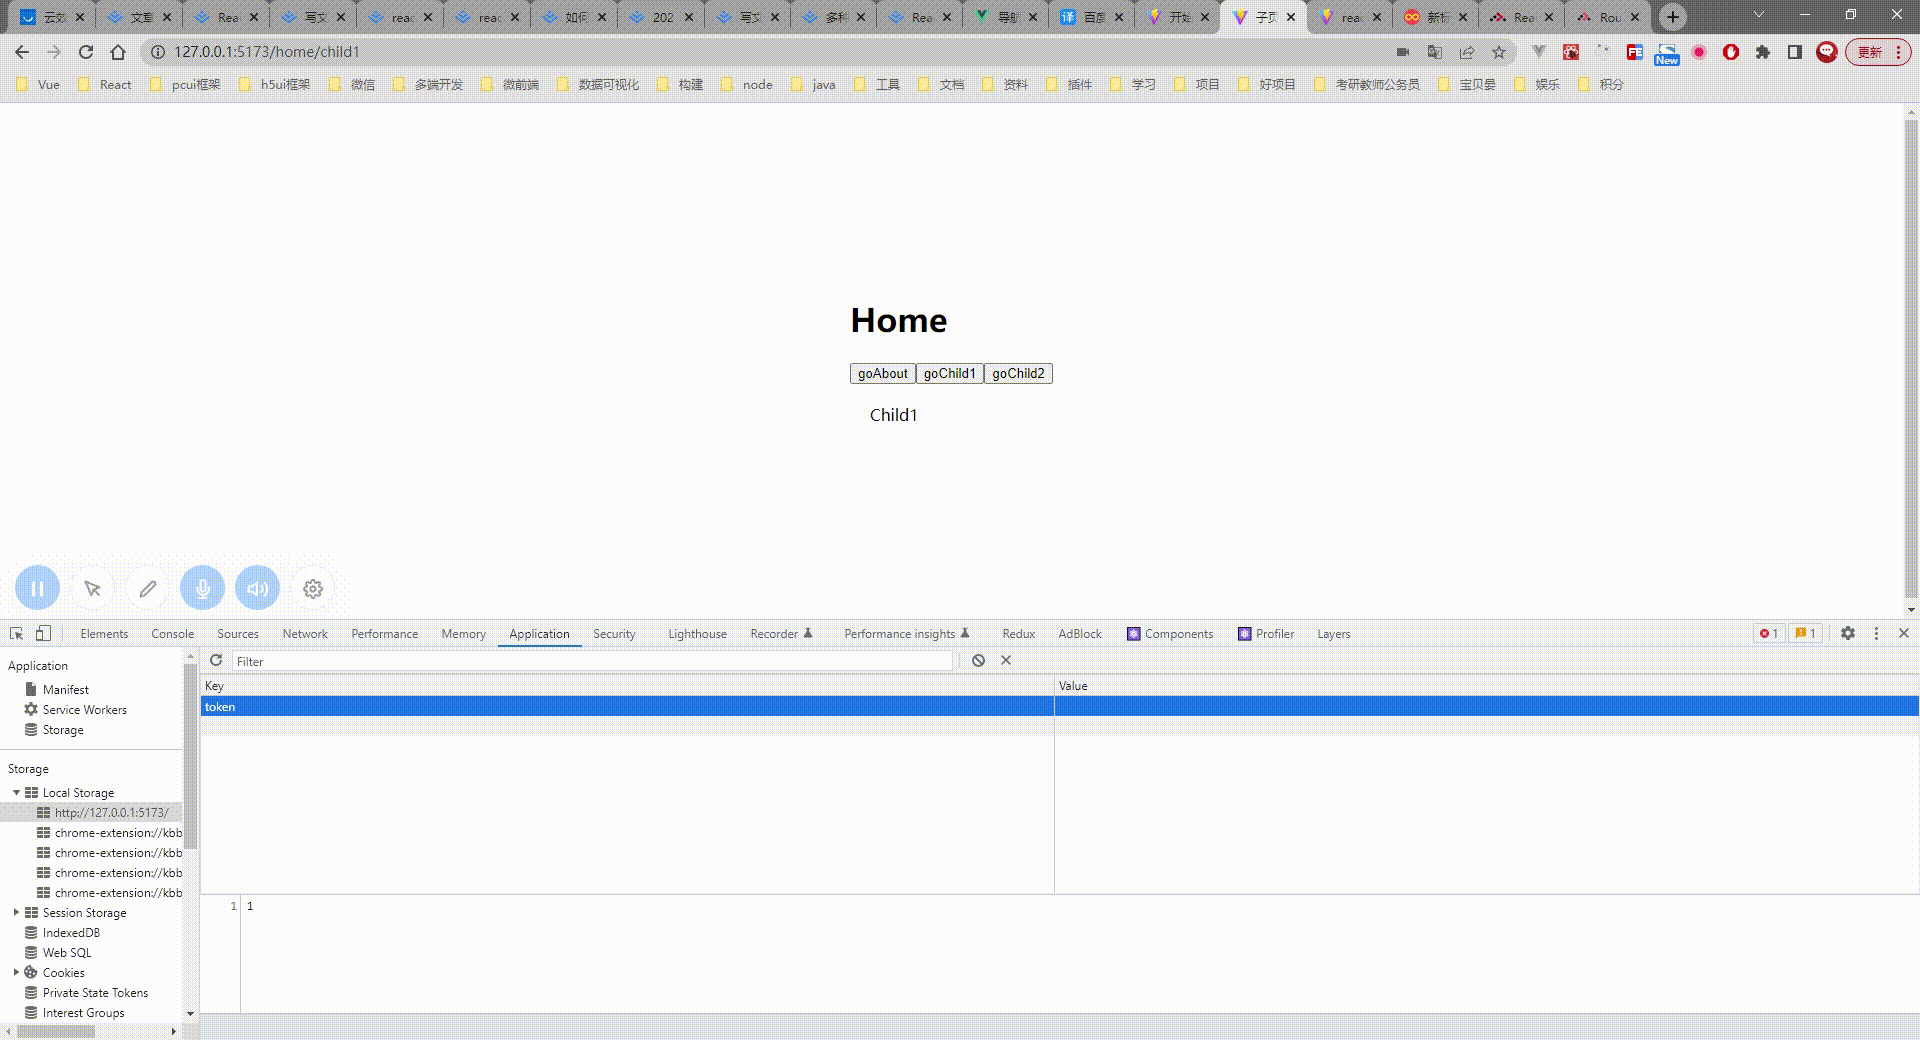Image resolution: width=1920 pixels, height=1040 pixels.
Task: Click the sidebar horizontal scrollbar thumb
Action: tap(56, 1031)
